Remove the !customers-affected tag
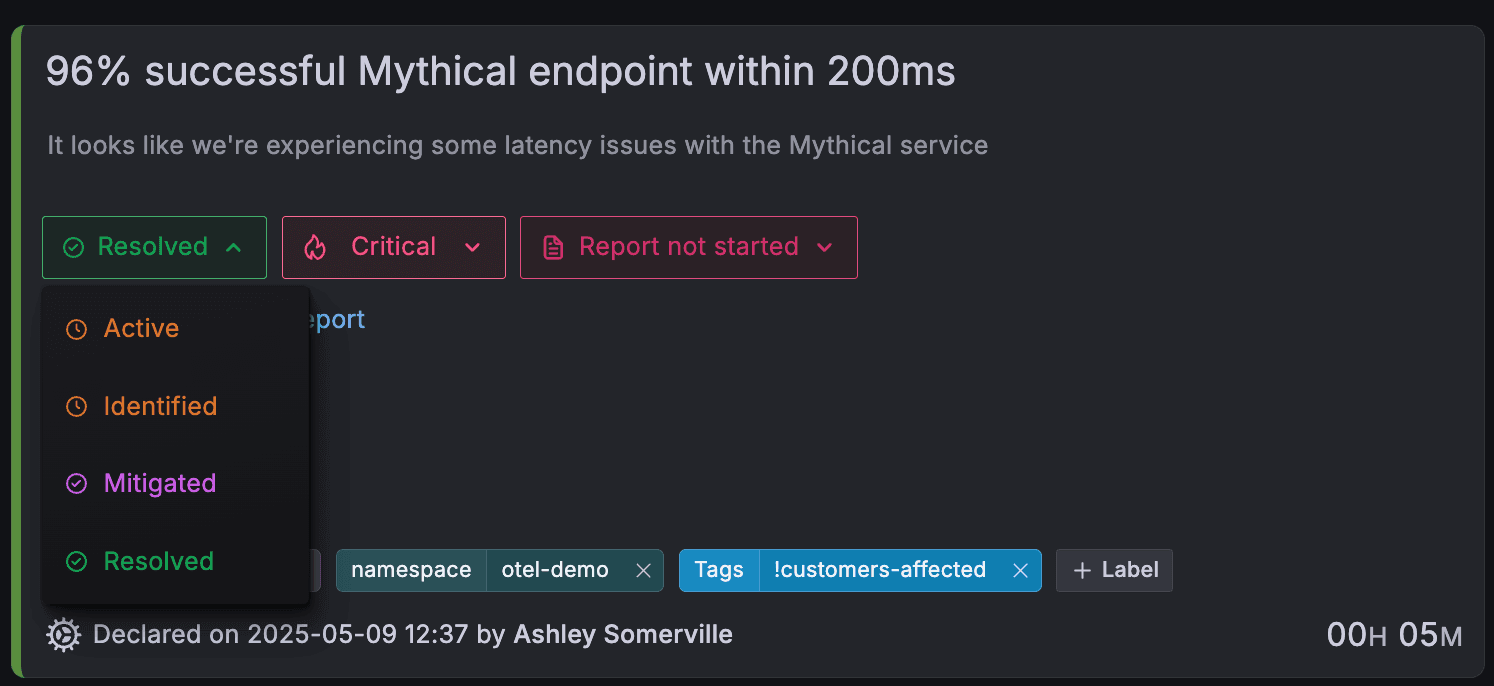 (1020, 570)
